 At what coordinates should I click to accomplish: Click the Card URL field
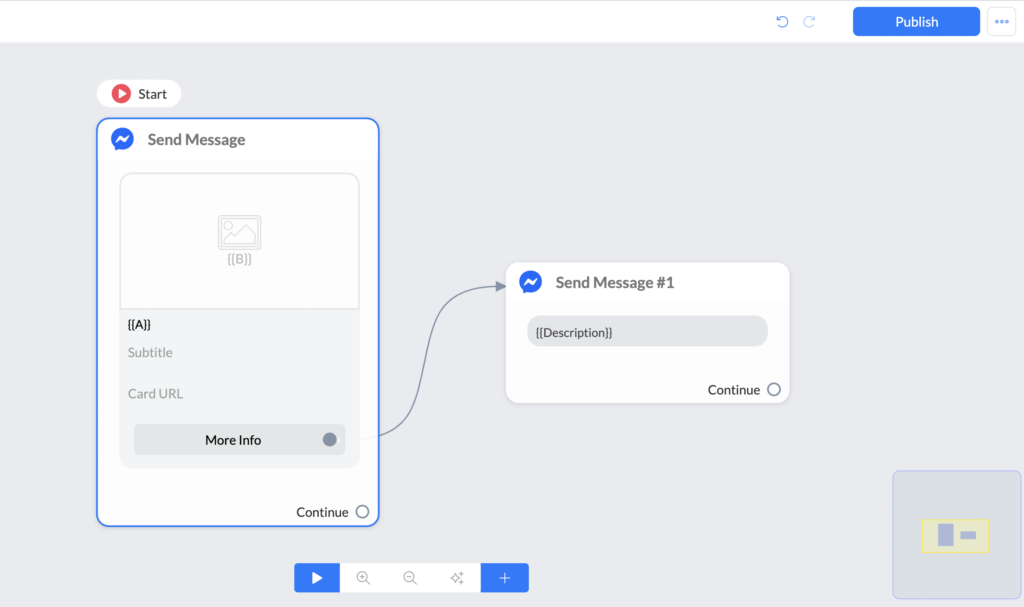coord(155,393)
